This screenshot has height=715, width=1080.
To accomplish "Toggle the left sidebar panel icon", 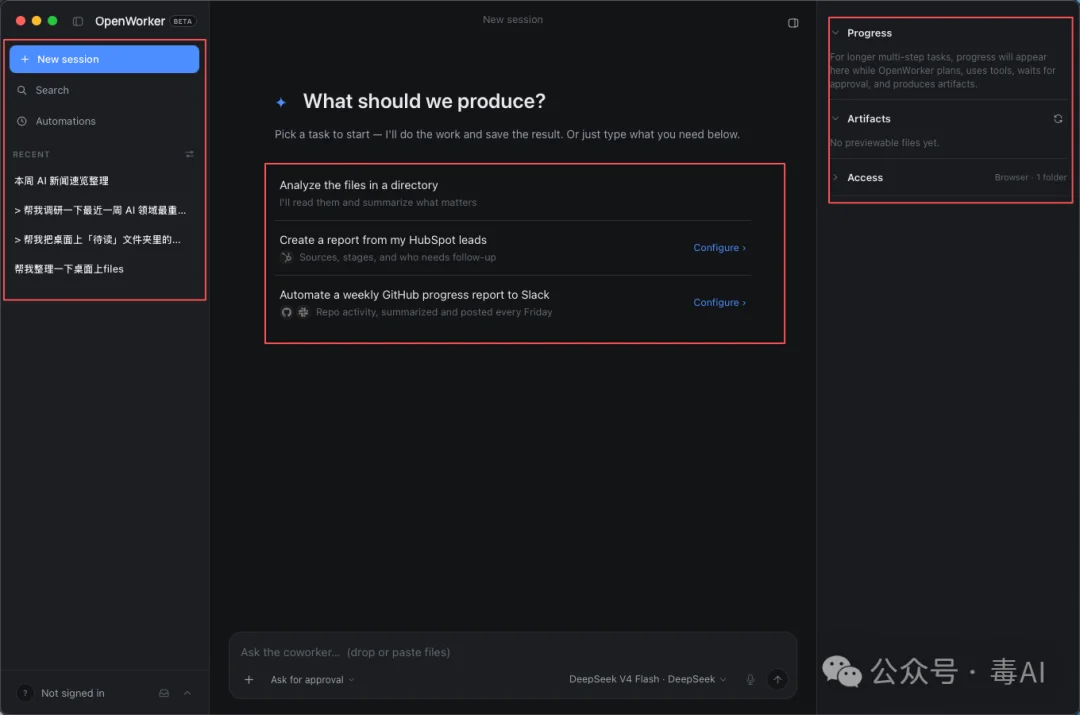I will (x=78, y=21).
